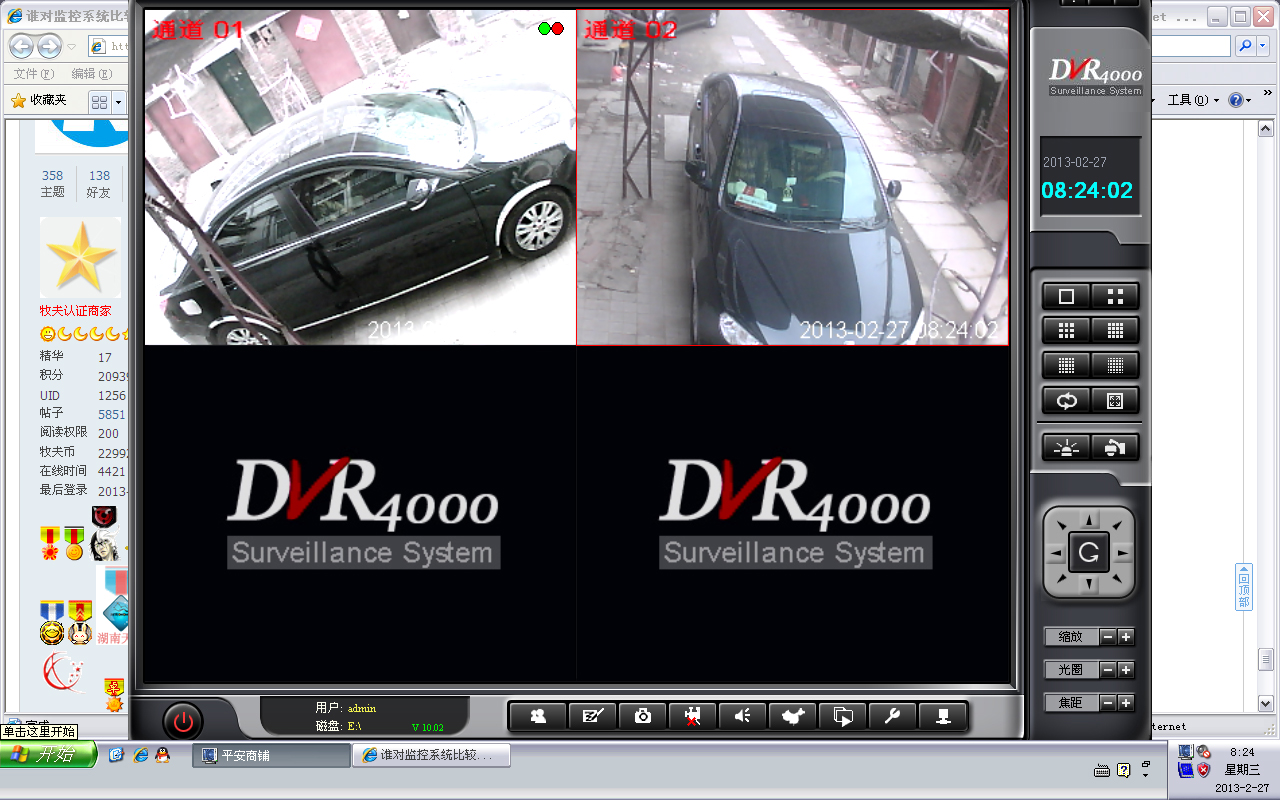
Task: Increase 焦距 focus with plus
Action: (x=1126, y=703)
